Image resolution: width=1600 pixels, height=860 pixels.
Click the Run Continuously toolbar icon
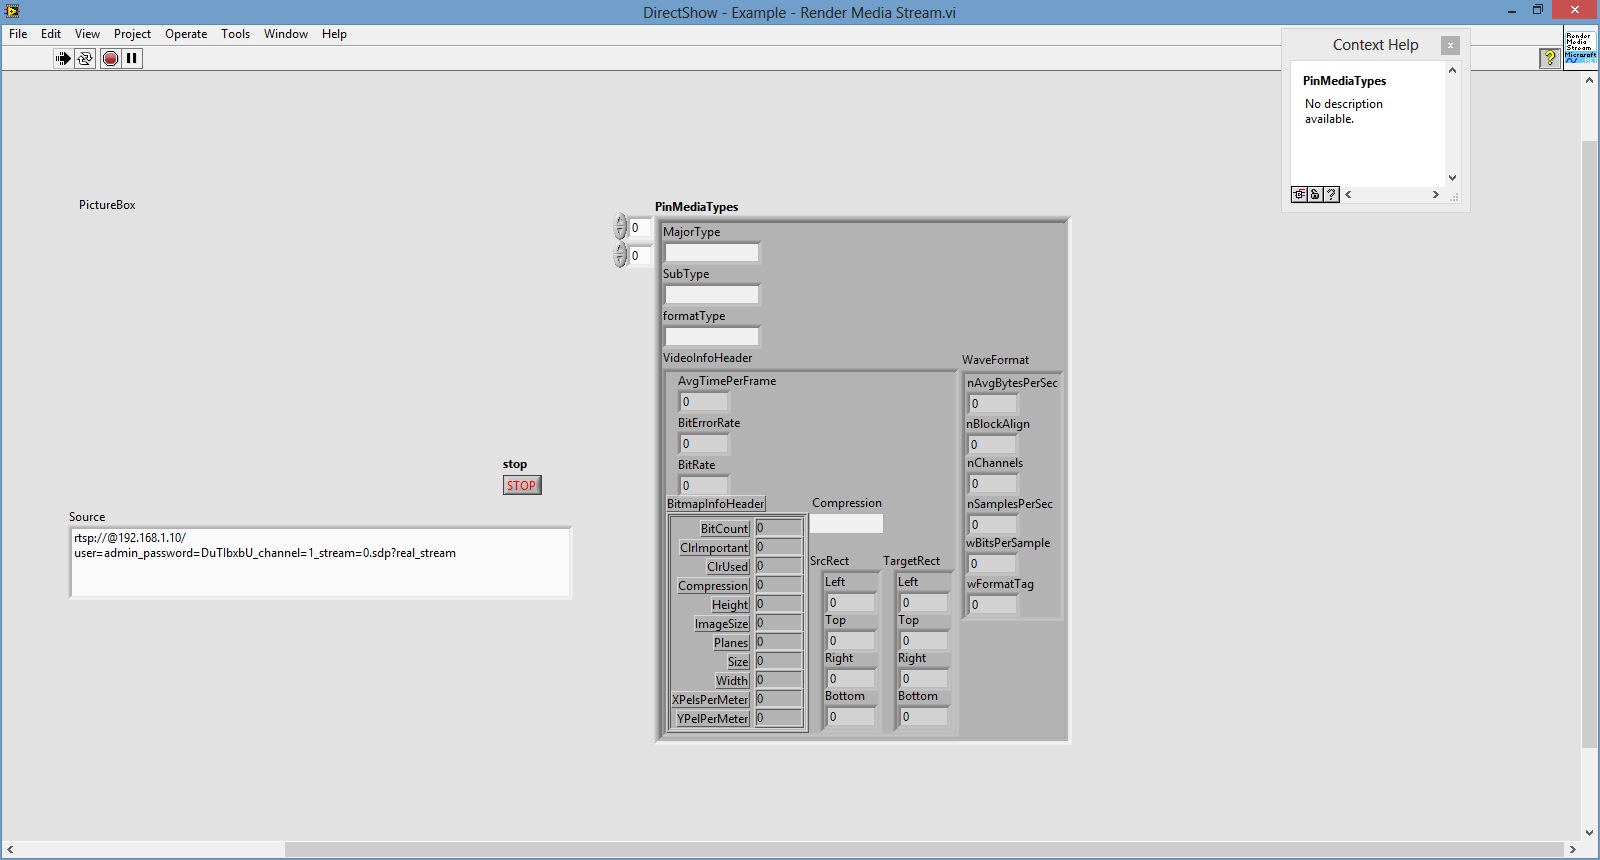85,58
